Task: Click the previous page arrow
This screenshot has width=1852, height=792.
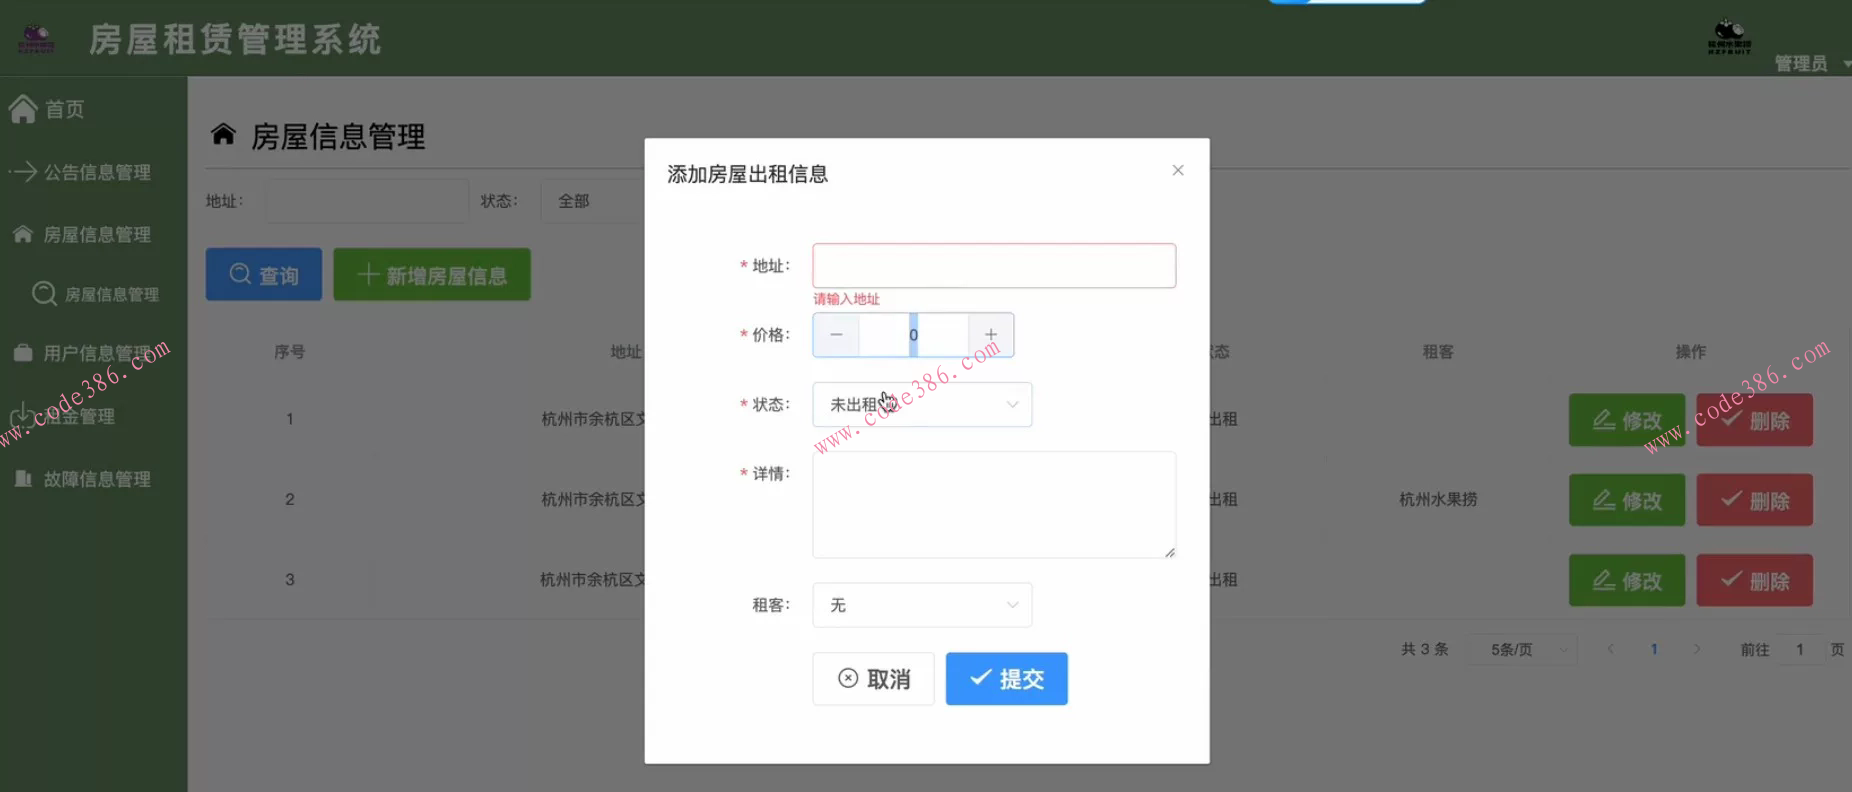Action: click(1610, 649)
